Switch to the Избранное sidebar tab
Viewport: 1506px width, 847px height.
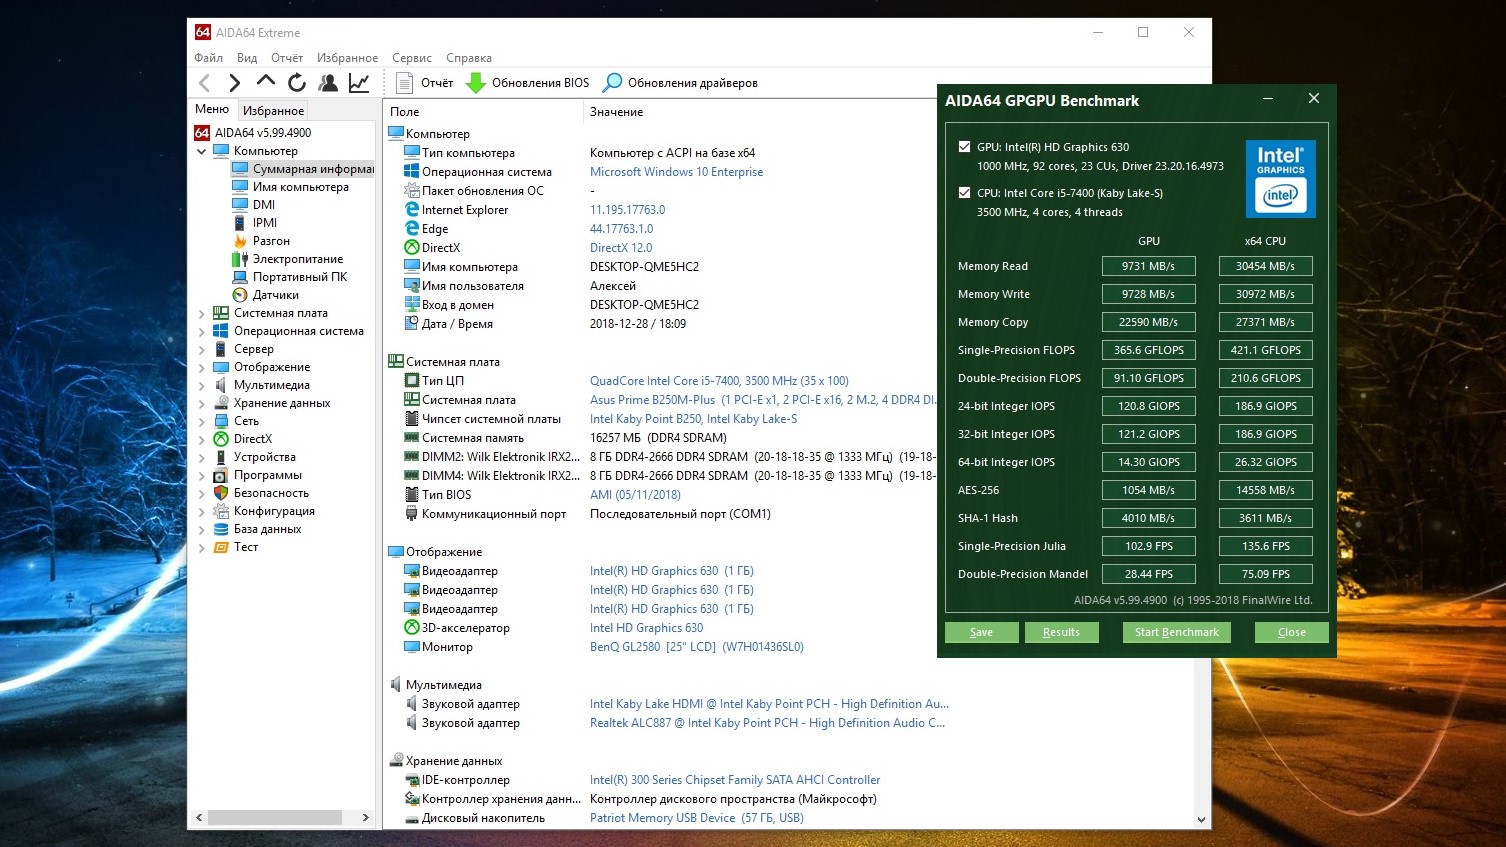[273, 110]
